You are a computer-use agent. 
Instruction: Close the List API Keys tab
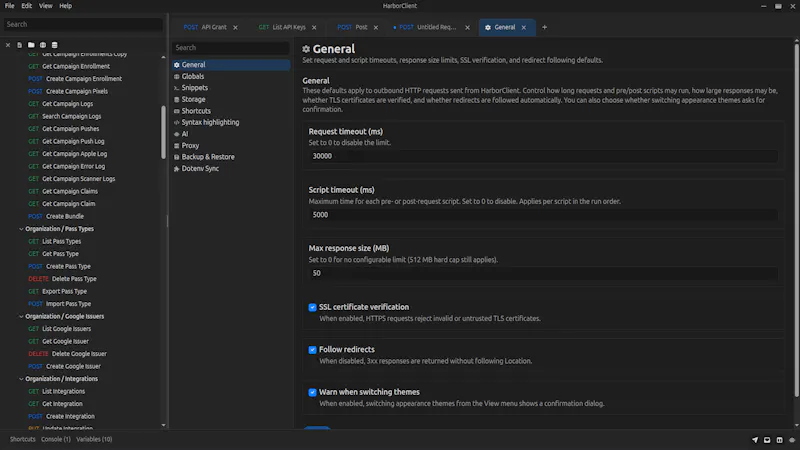coord(314,28)
